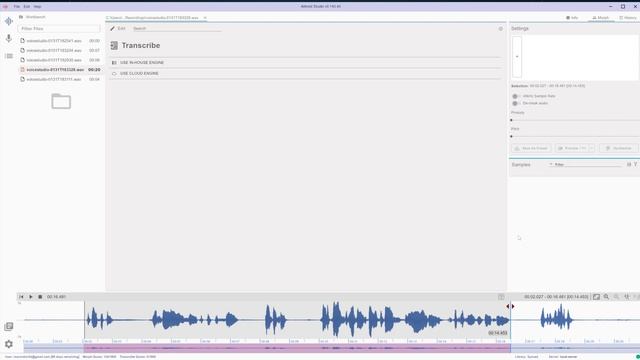Select the first recording in the file list
The height and width of the screenshot is (360, 640).
click(60, 41)
